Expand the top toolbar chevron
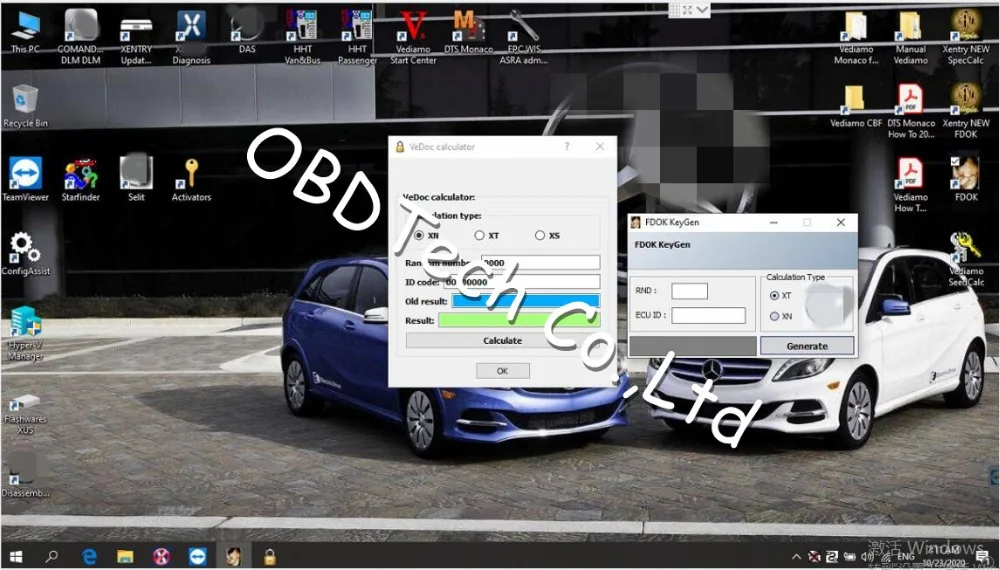 [702, 10]
